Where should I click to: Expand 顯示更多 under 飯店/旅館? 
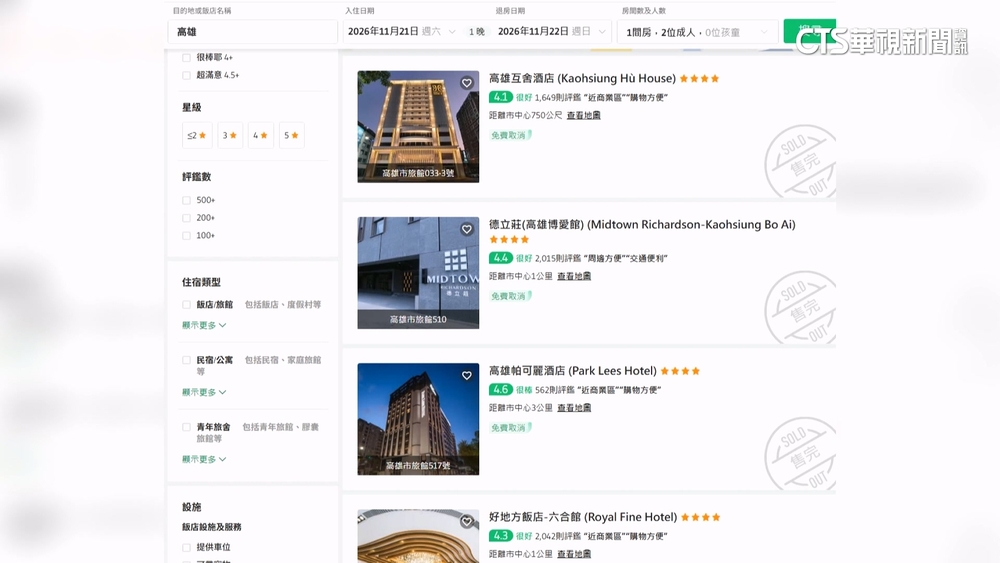point(204,325)
